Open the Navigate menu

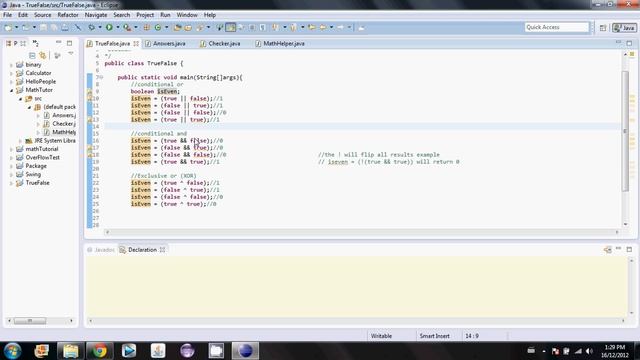coord(96,15)
